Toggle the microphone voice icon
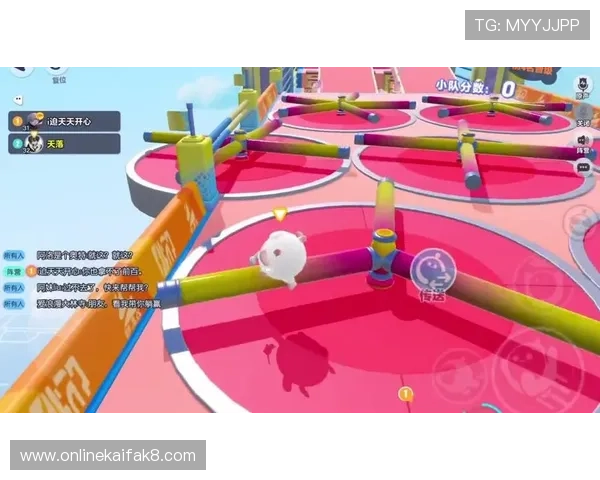Viewport: 600px width, 480px height. click(x=582, y=85)
